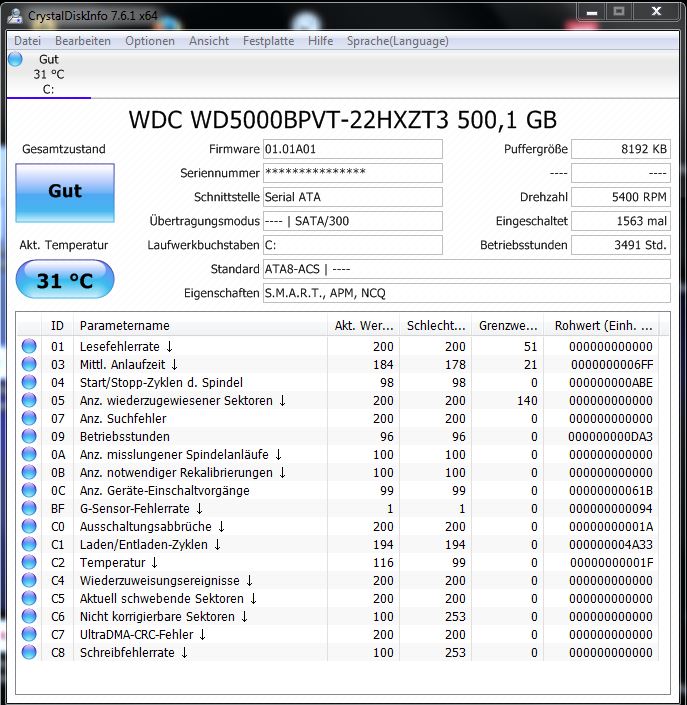Click raw value 000000000DA3
687x705 pixels.
611,437
